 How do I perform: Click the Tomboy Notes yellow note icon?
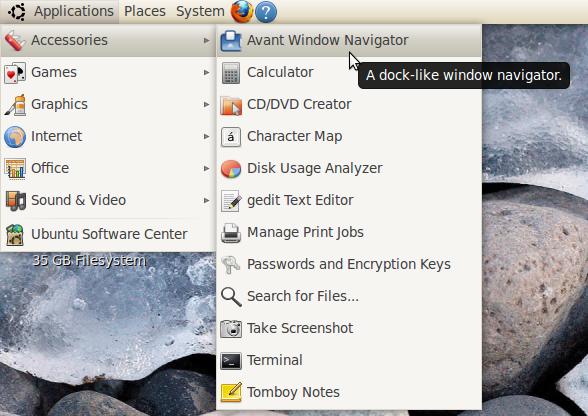coord(231,392)
